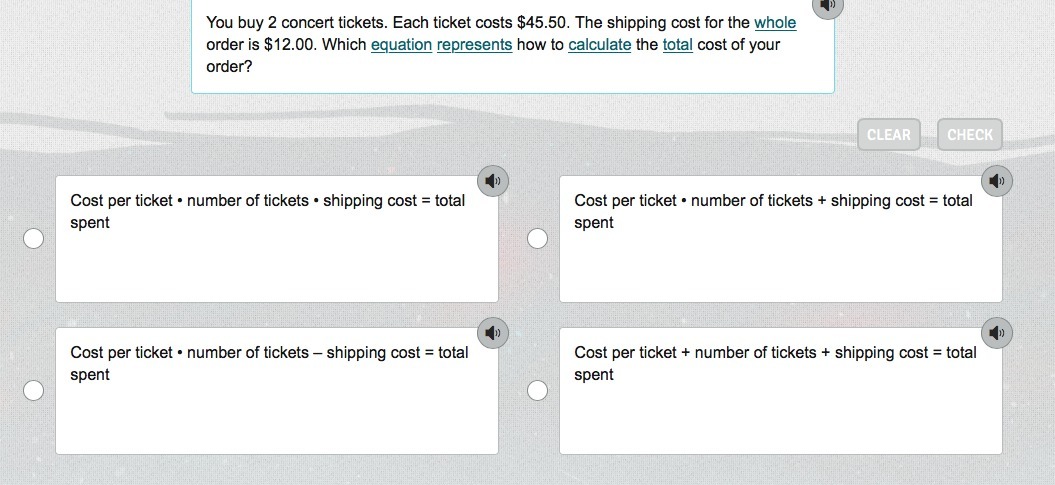
Task: Select radio for tickets – shipping cost answer
Action: 34,390
